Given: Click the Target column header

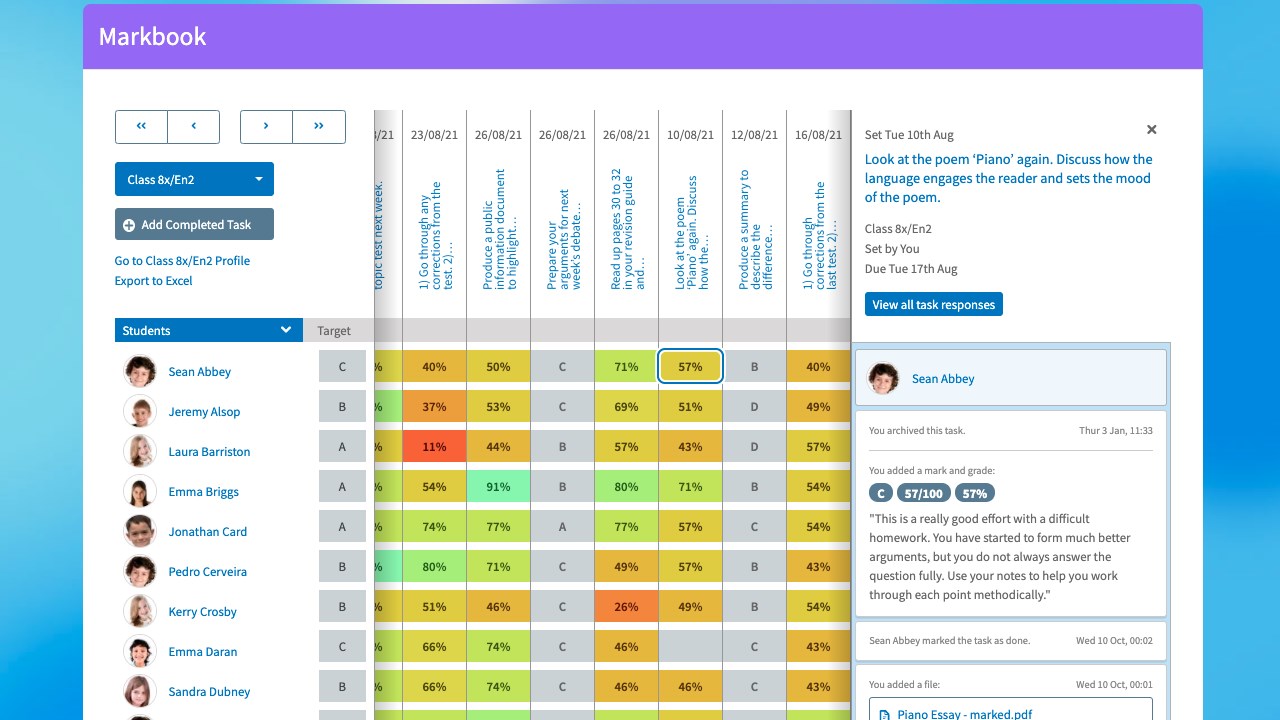Looking at the screenshot, I should click(334, 331).
